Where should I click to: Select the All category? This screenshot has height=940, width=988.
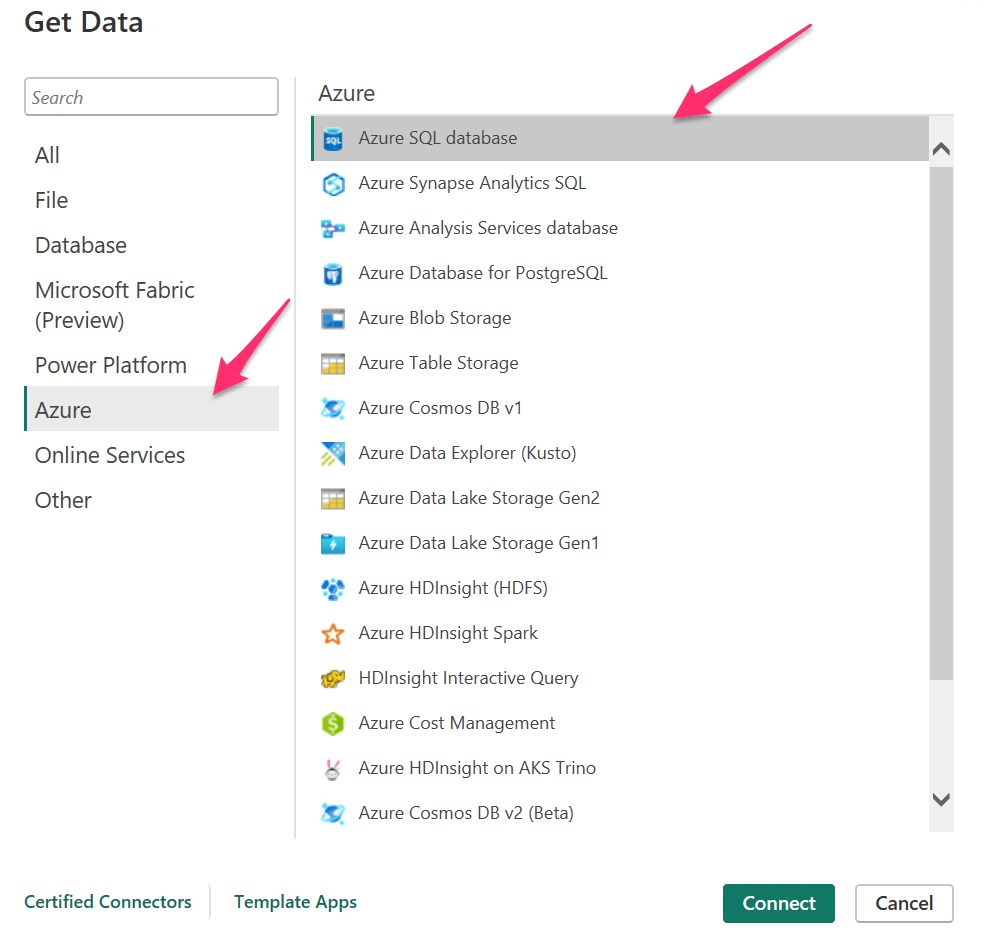(x=151, y=155)
